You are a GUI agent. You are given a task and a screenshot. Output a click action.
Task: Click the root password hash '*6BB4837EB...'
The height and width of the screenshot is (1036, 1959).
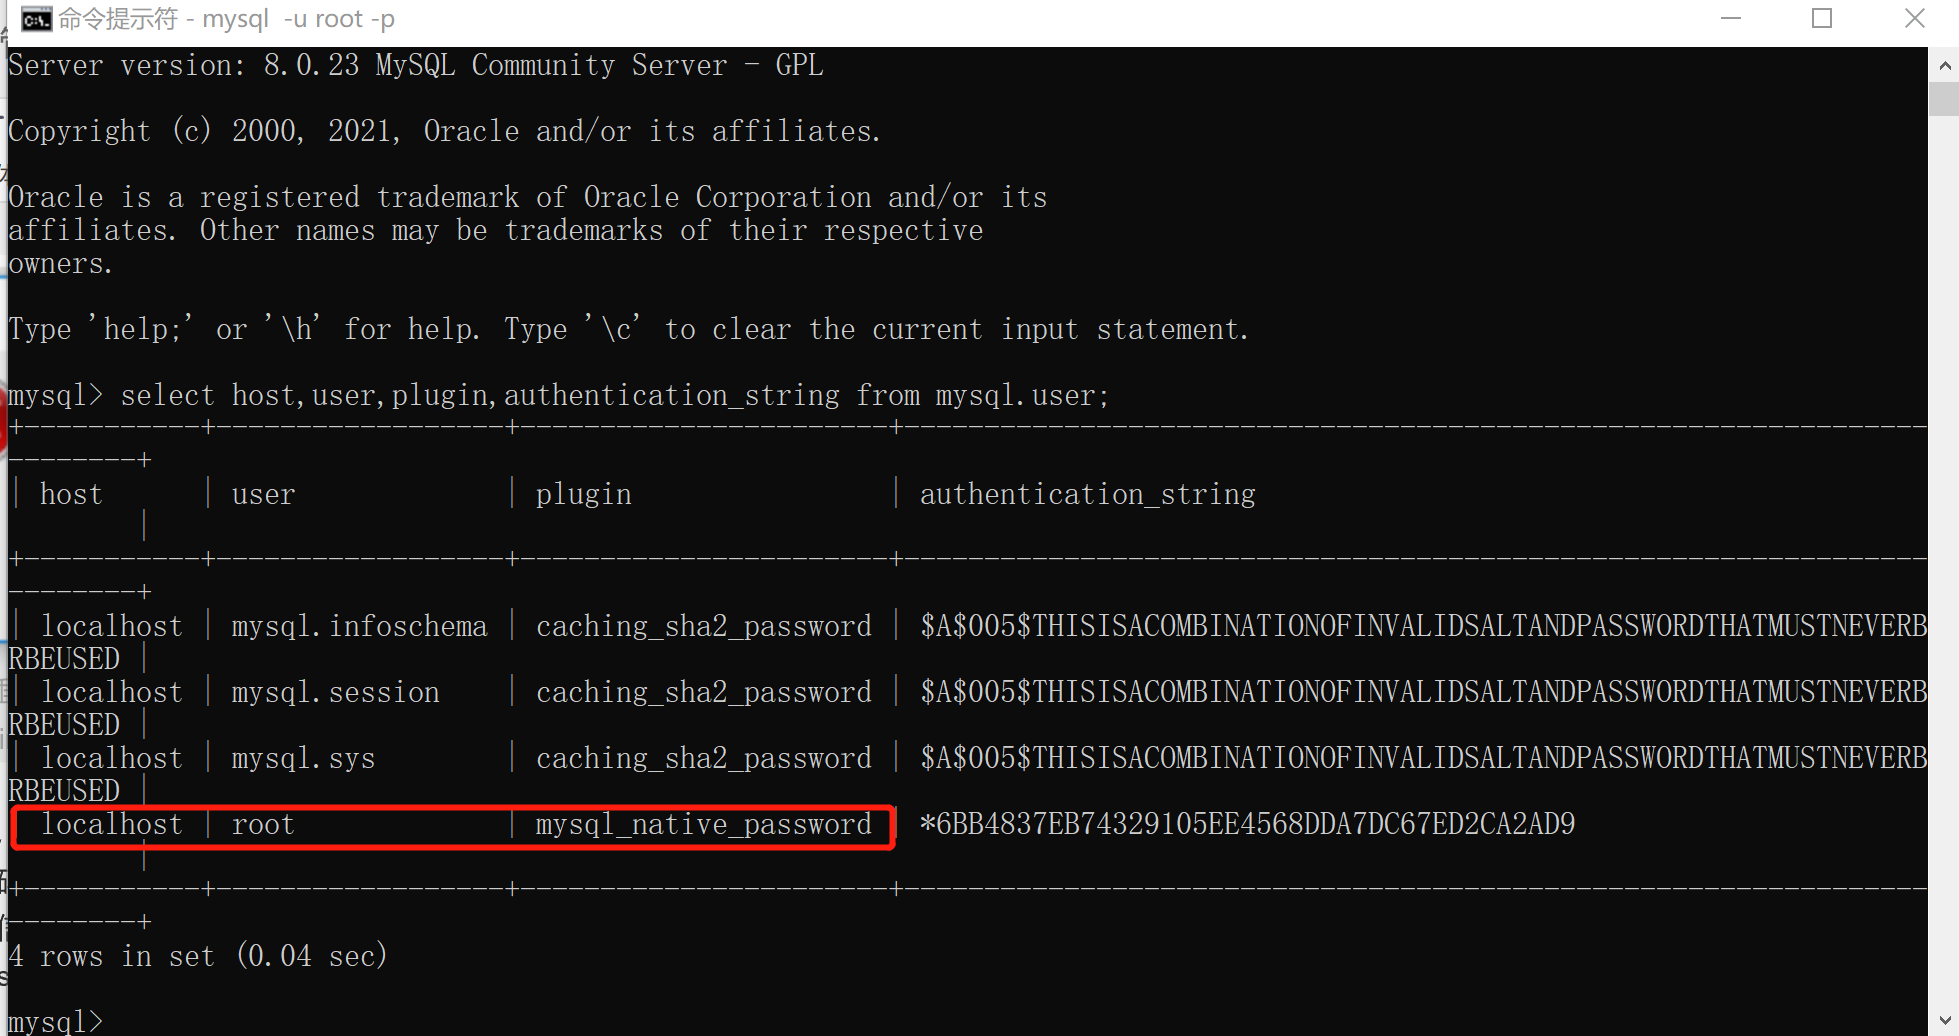click(x=1247, y=824)
